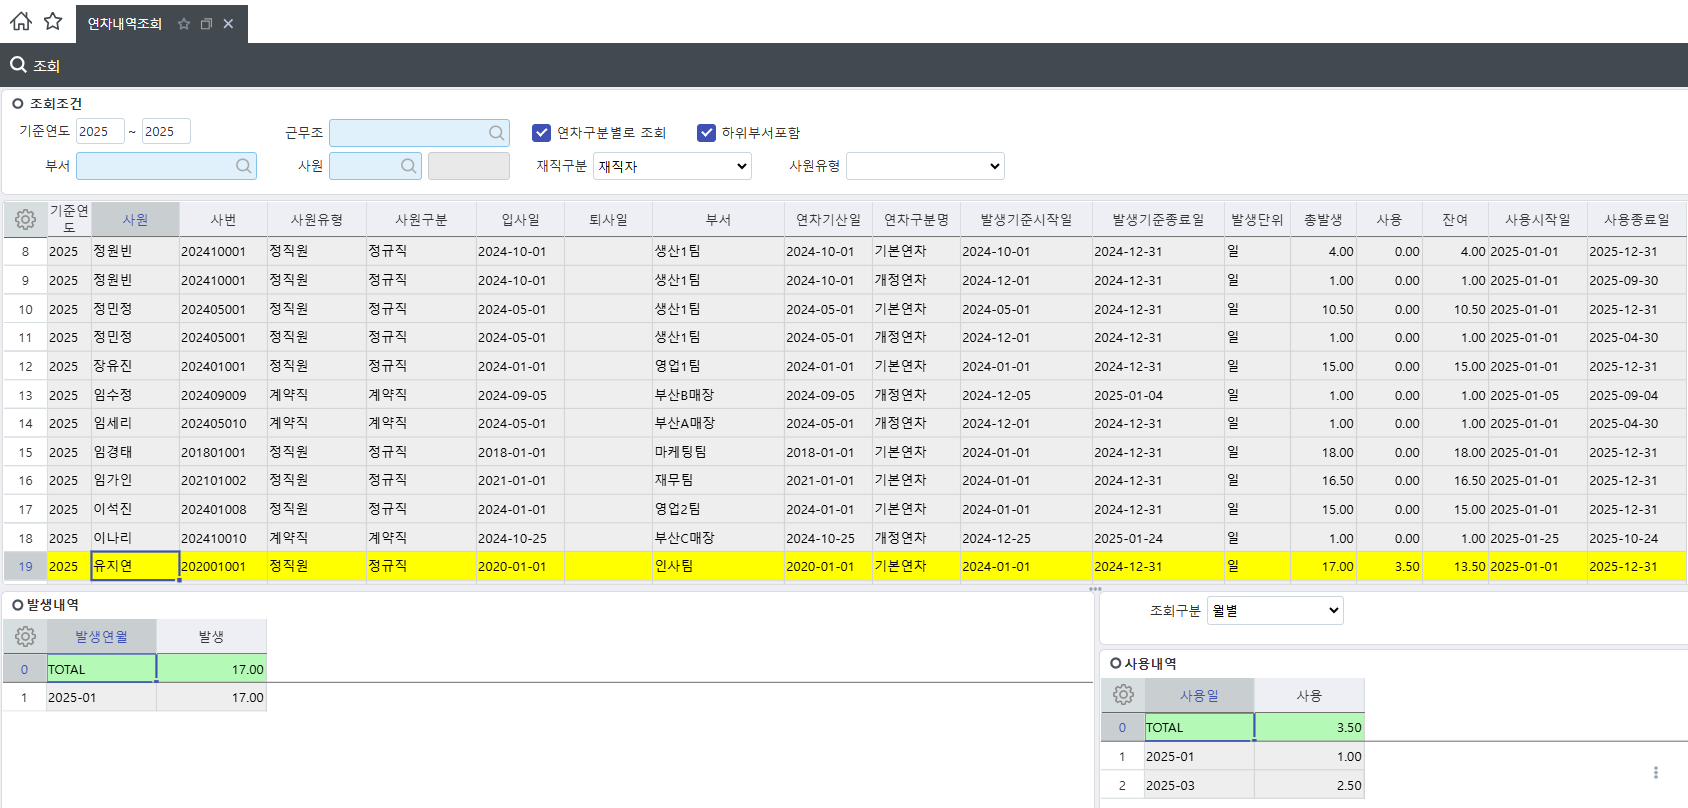Screen dimensions: 1688x808
Task: Sort by 입사일 column header
Action: (520, 219)
